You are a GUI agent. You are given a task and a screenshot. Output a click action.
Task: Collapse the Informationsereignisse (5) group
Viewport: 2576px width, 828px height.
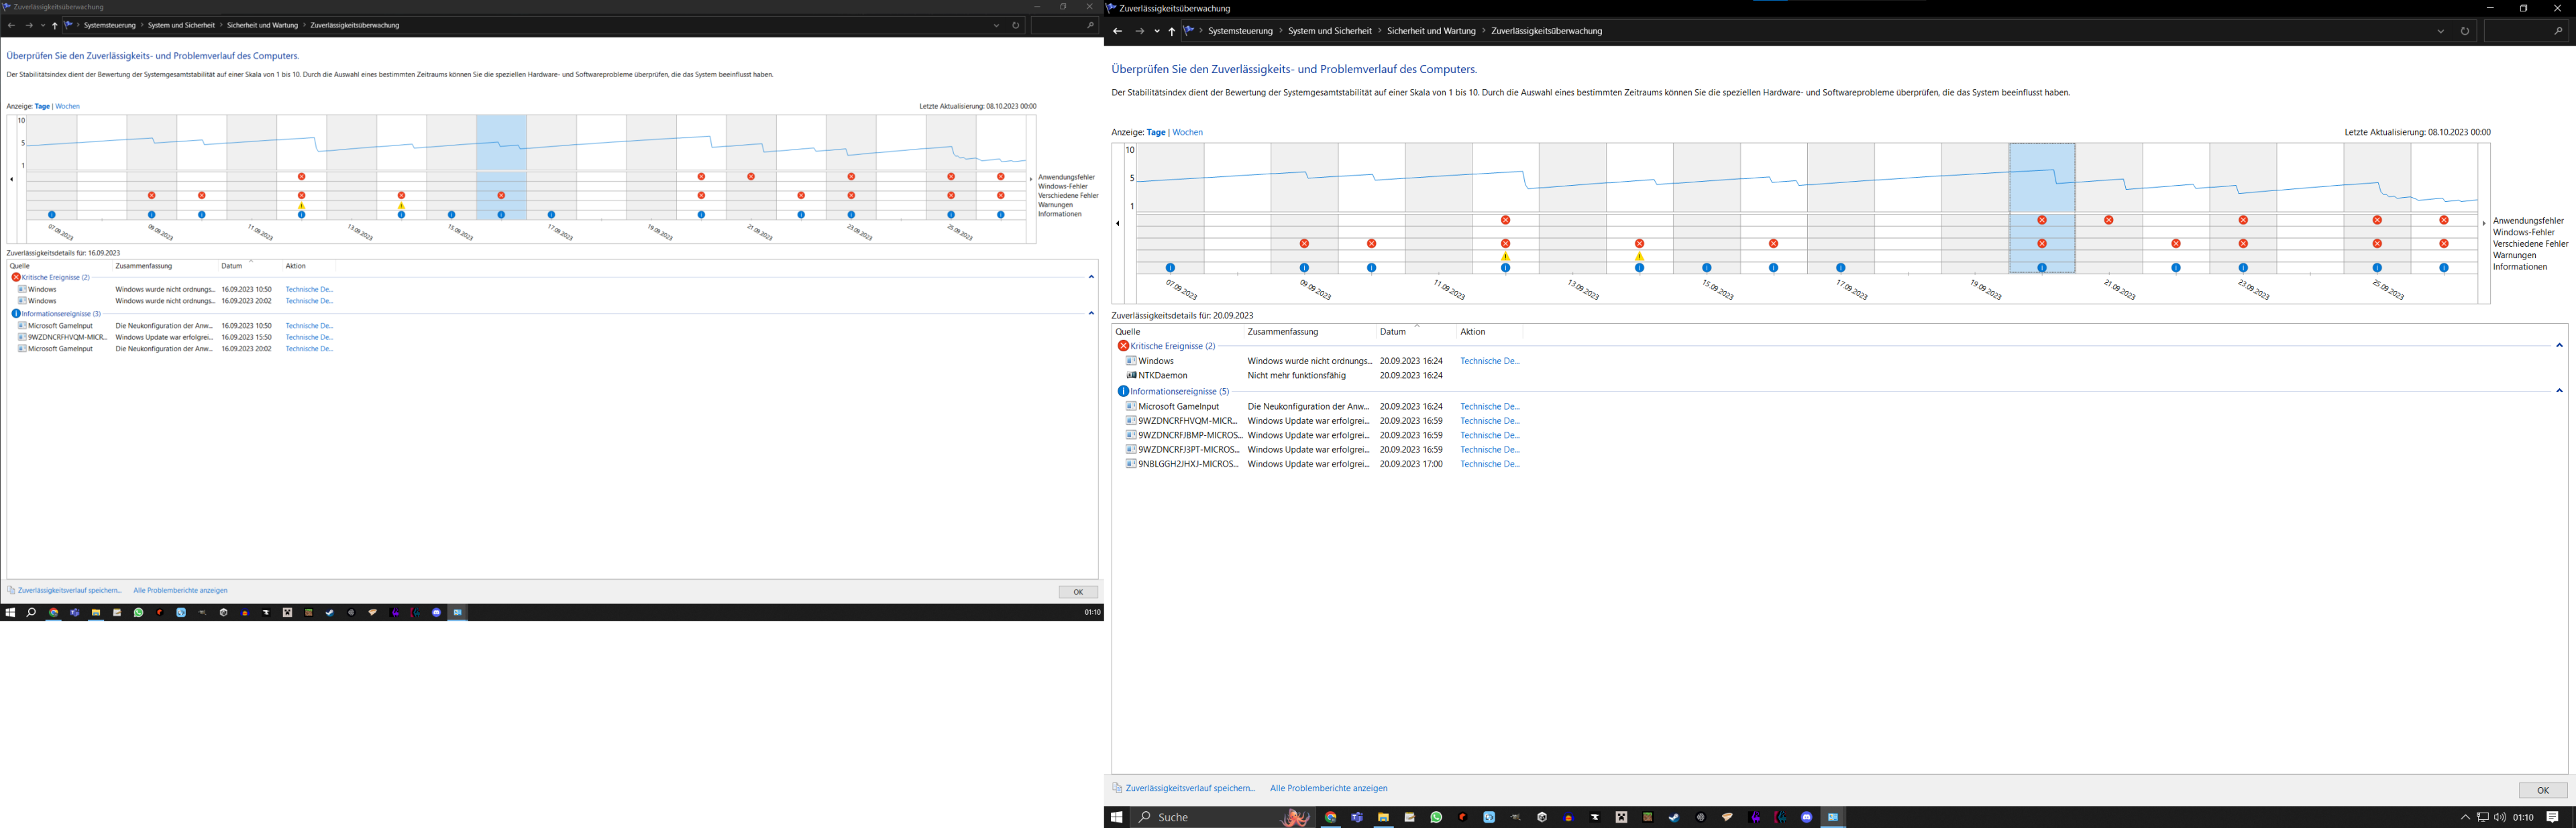[x=2559, y=391]
